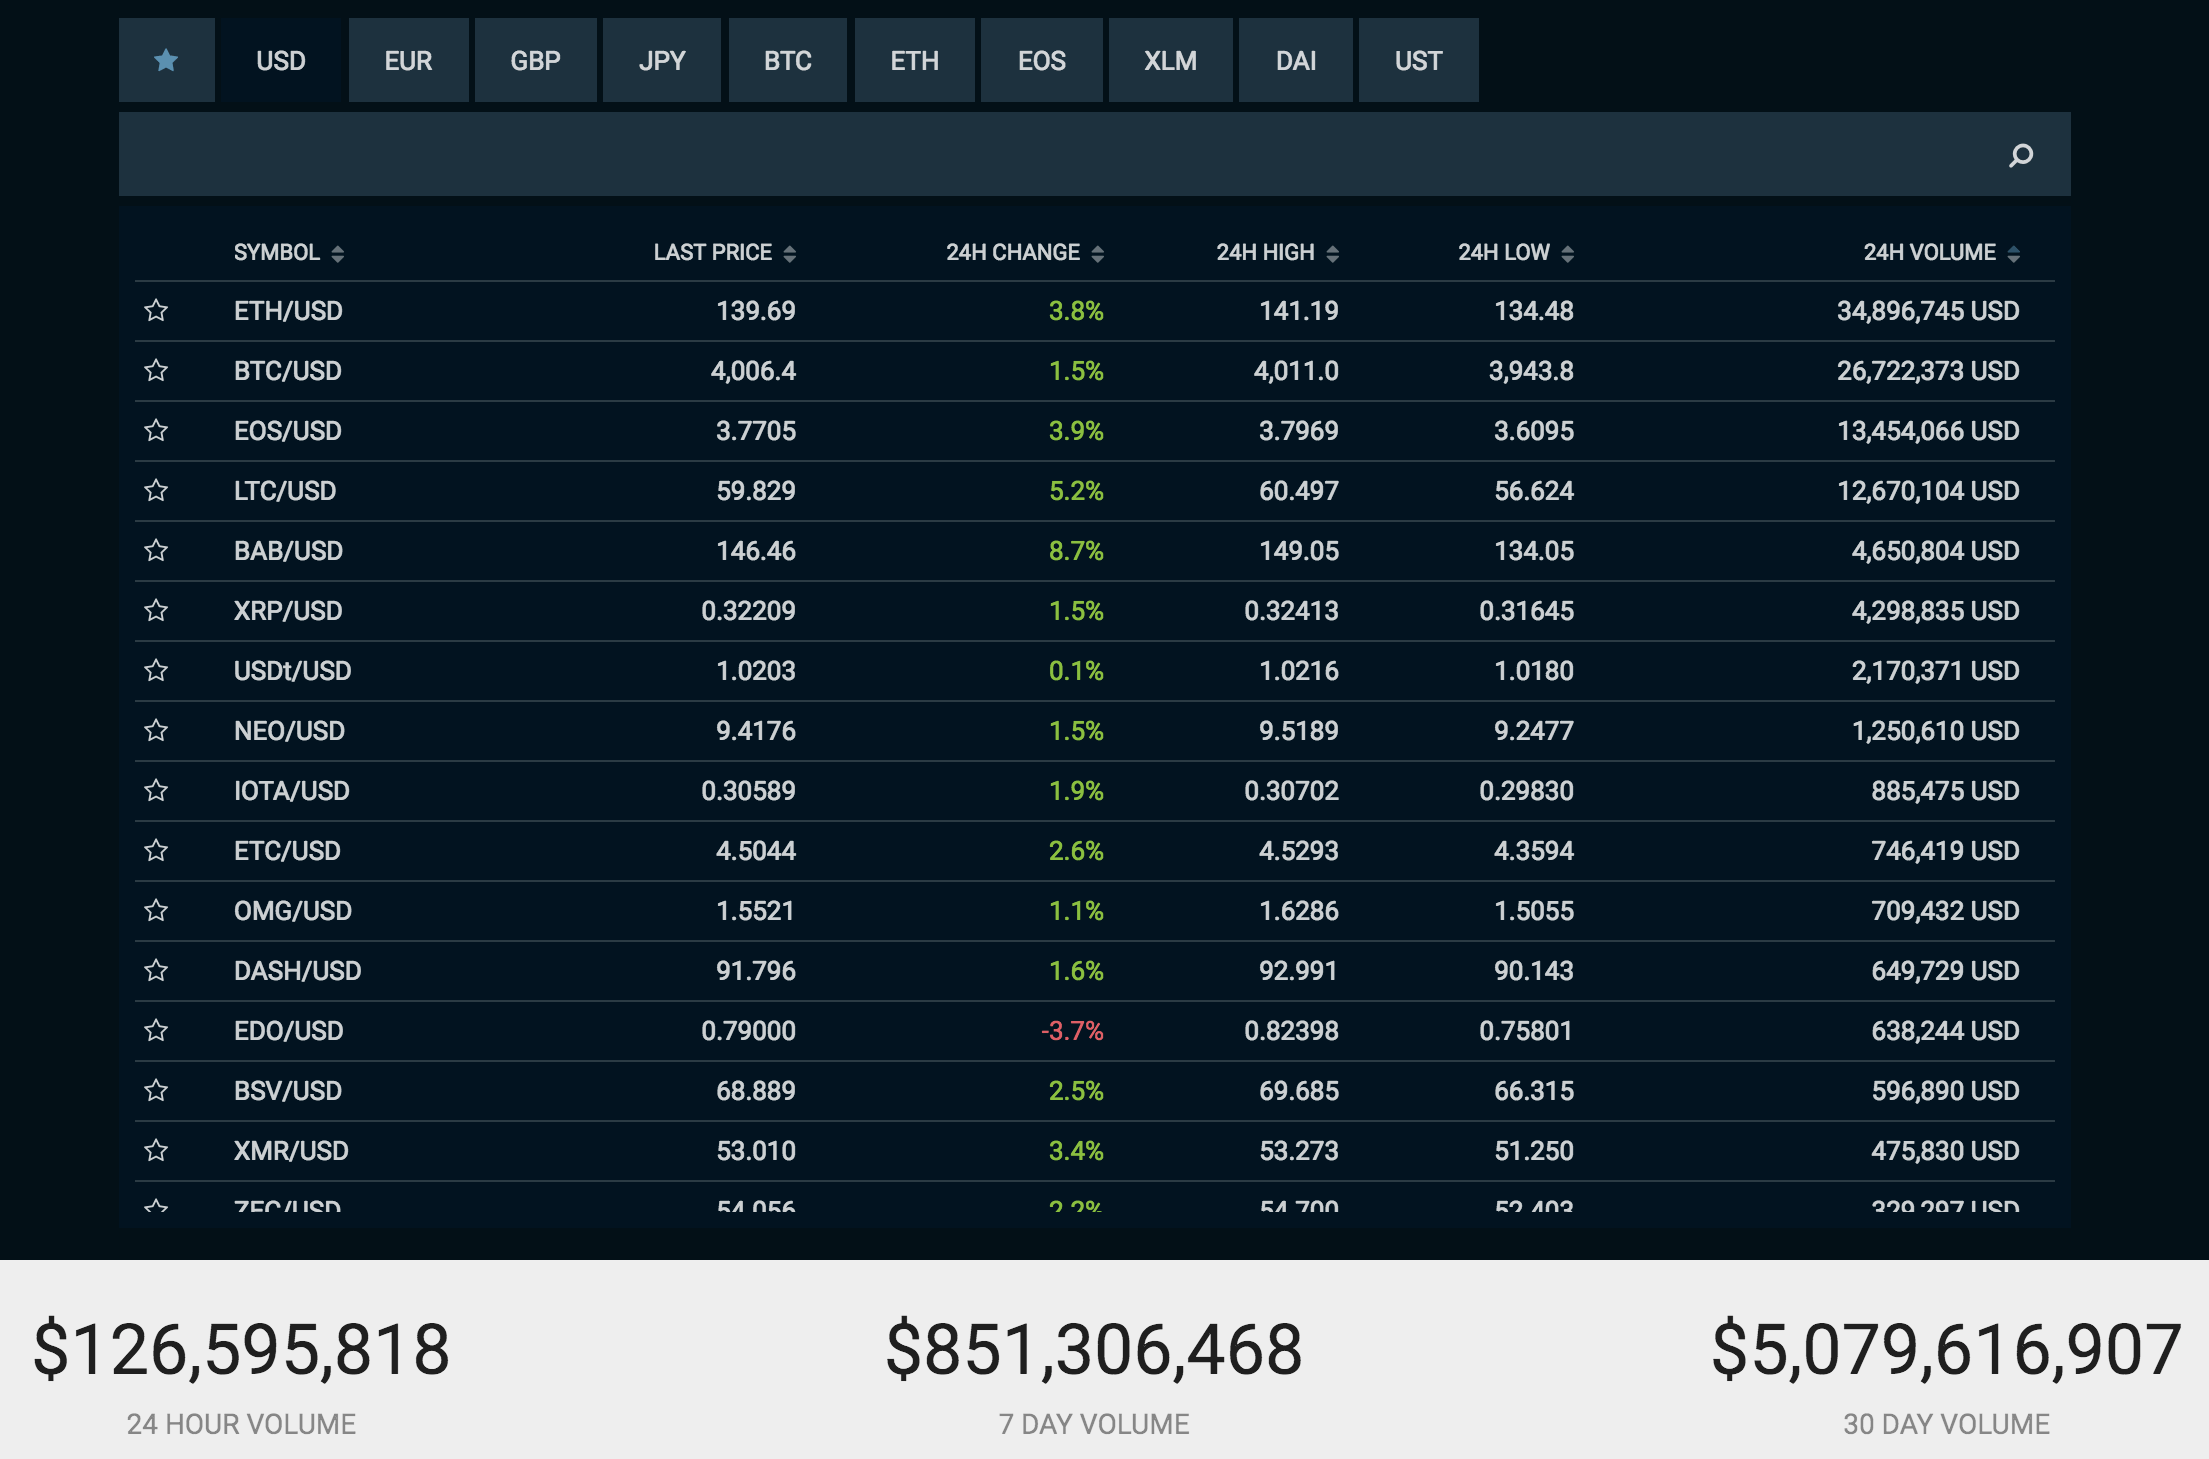Open the UST market tab
This screenshot has height=1459, width=2209.
click(1418, 60)
